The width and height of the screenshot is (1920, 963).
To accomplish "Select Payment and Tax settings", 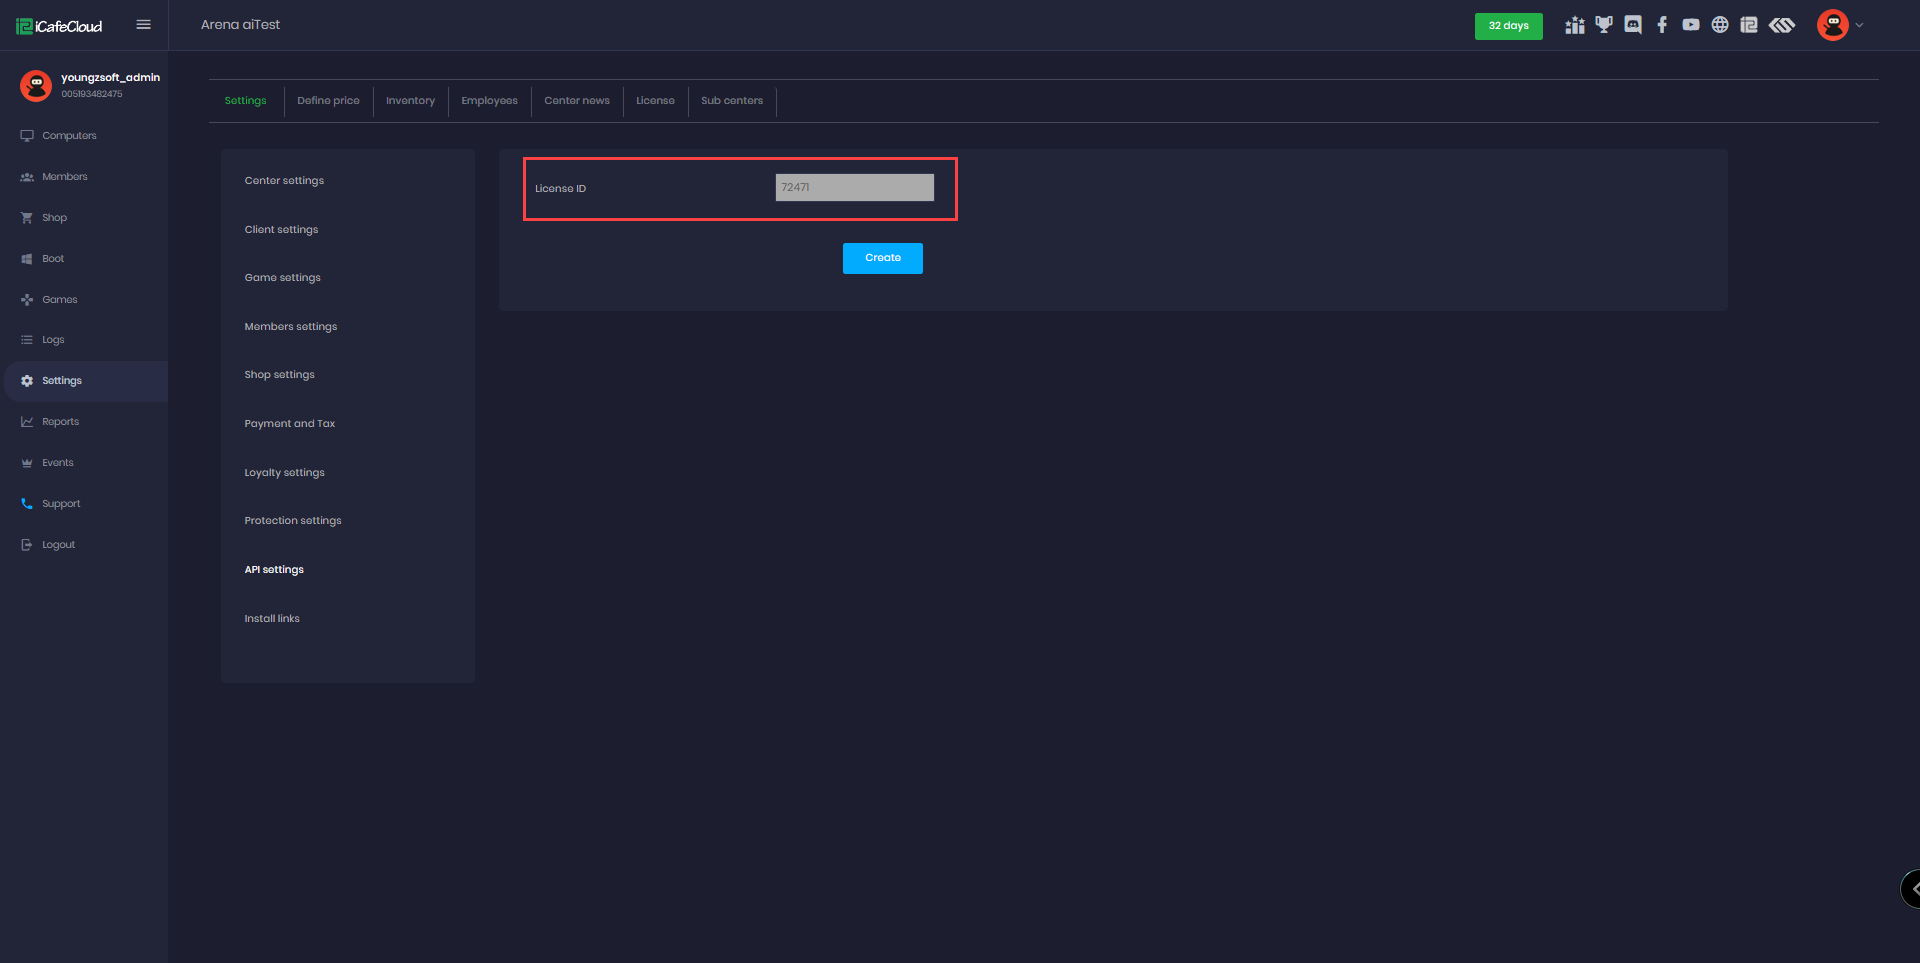I will coord(290,424).
